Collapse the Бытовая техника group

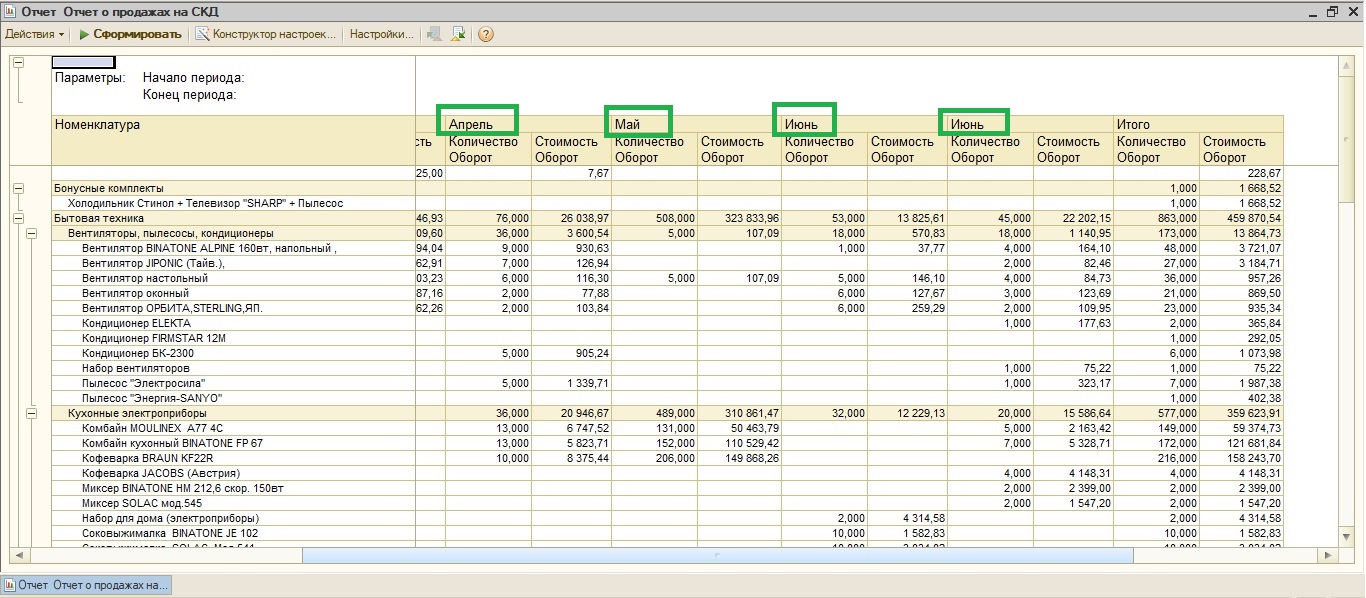[x=18, y=218]
